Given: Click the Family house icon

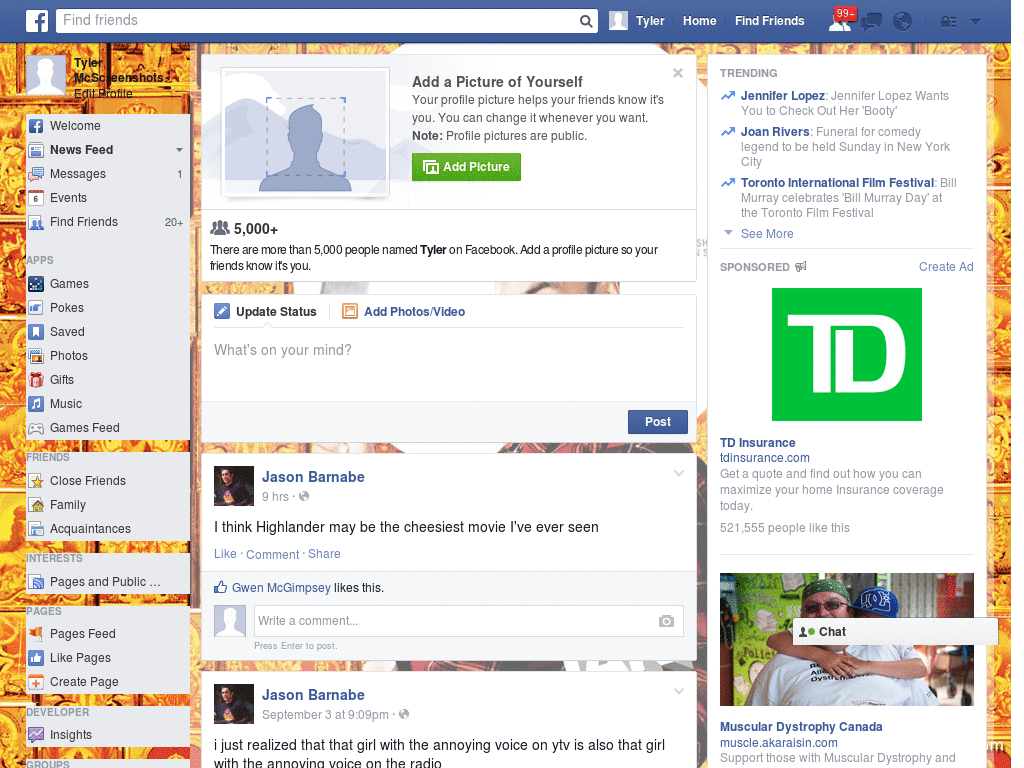Looking at the screenshot, I should pyautogui.click(x=36, y=505).
